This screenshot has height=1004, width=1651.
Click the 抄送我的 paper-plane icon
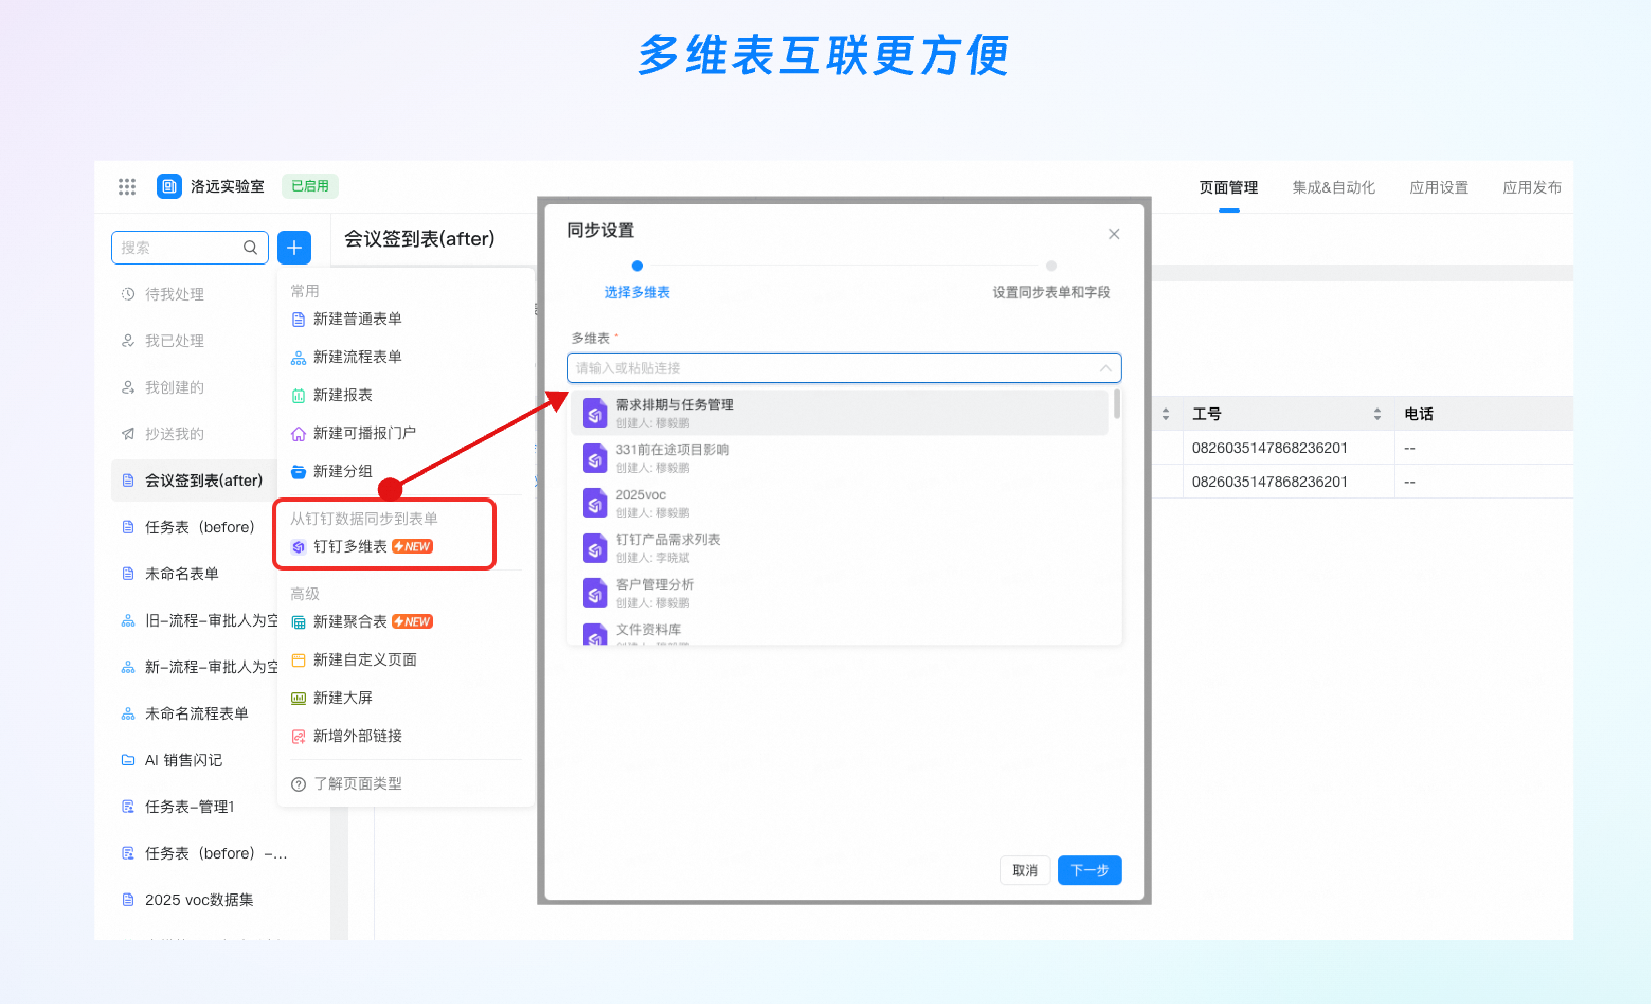coord(128,434)
